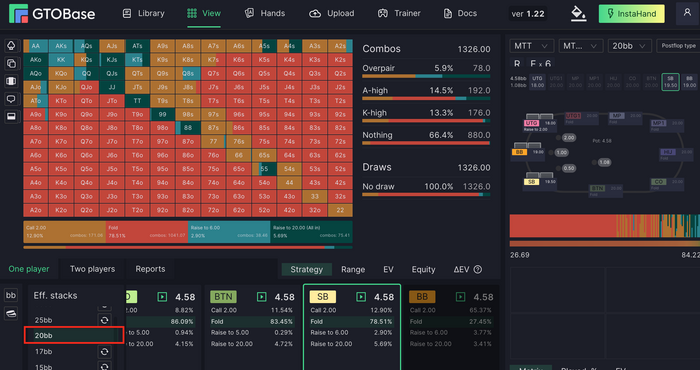Open the 20bb stack dropdown at top right
This screenshot has width=700, height=370.
630,46
